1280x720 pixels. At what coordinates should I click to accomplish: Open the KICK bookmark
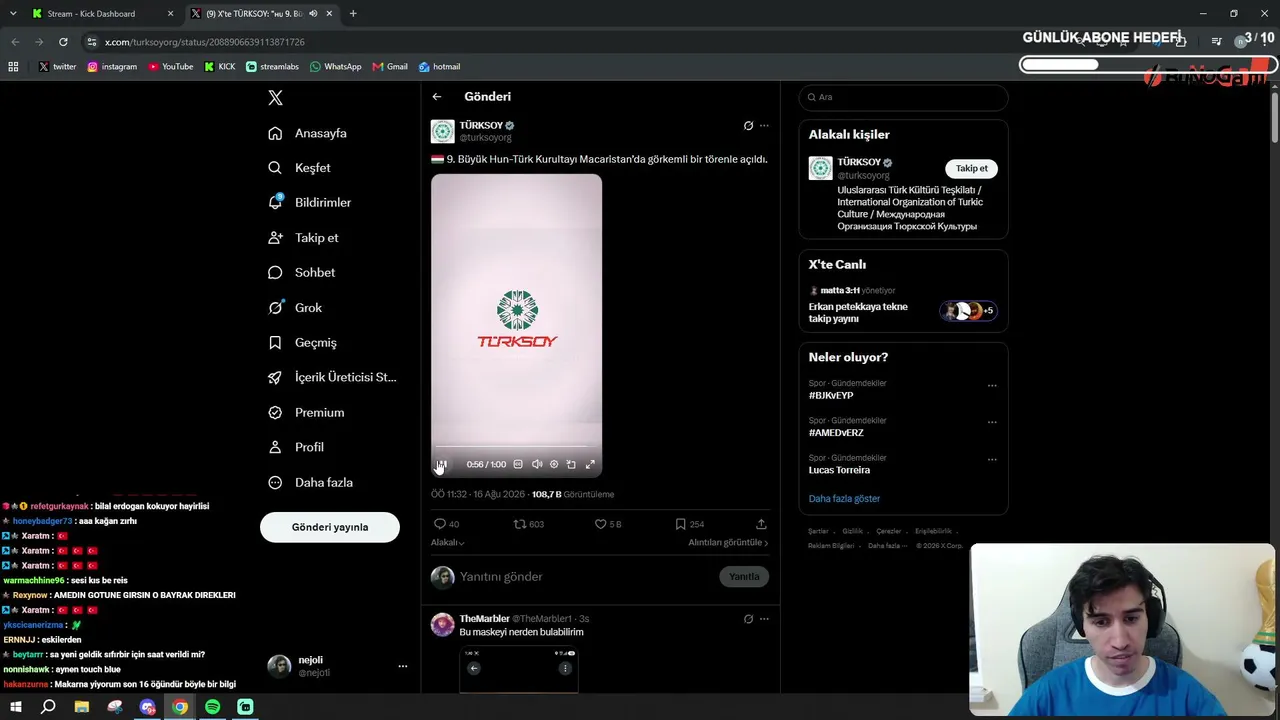220,67
